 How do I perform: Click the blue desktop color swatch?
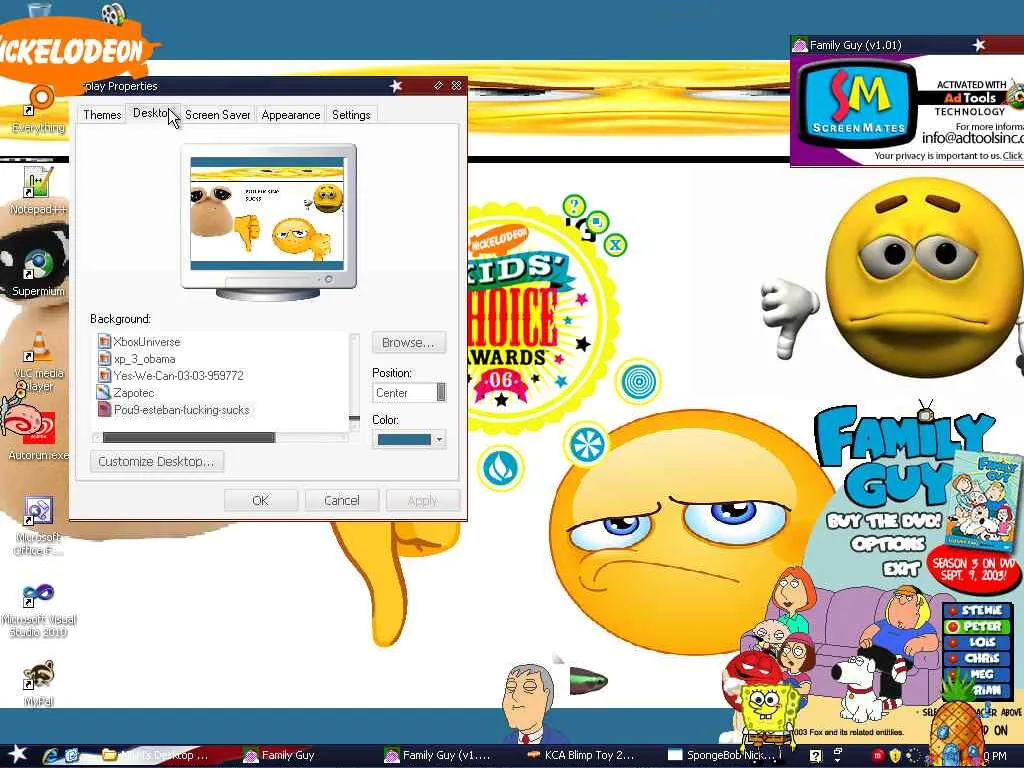[x=404, y=440]
